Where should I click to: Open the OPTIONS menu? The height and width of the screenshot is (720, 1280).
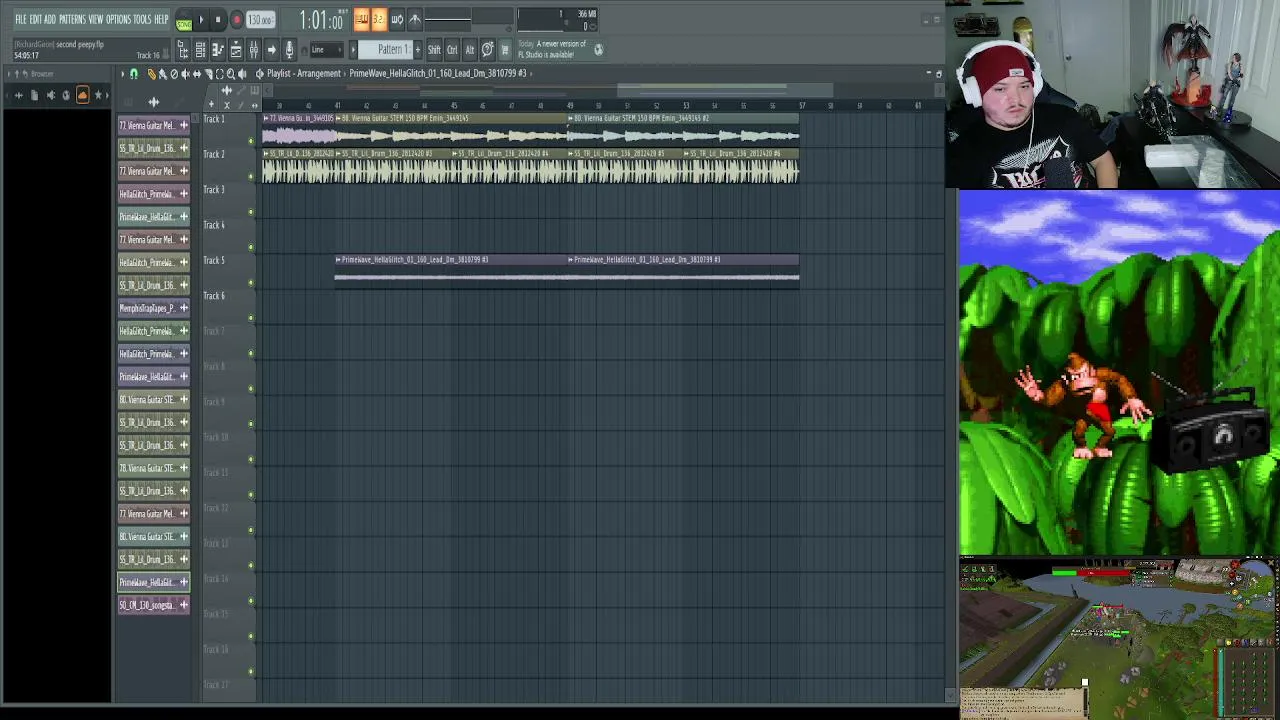point(119,19)
